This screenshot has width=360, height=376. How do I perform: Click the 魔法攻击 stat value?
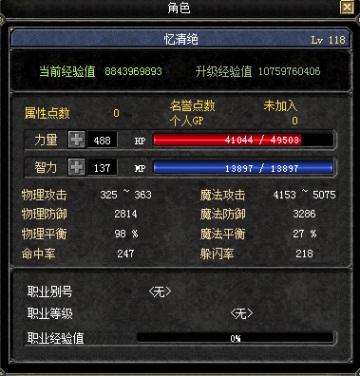point(304,195)
